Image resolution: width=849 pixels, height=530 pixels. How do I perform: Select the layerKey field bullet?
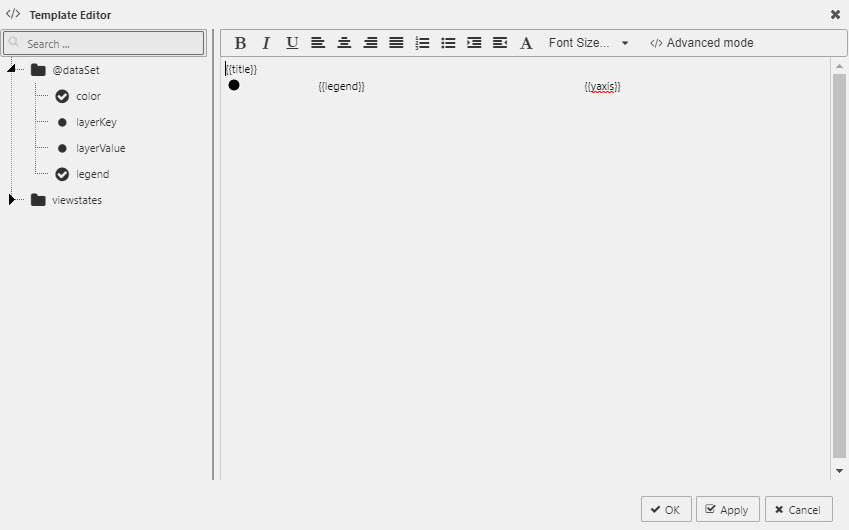pos(62,122)
